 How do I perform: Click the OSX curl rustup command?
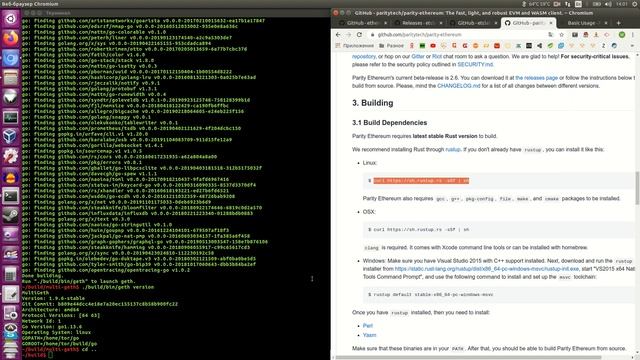(x=421, y=230)
